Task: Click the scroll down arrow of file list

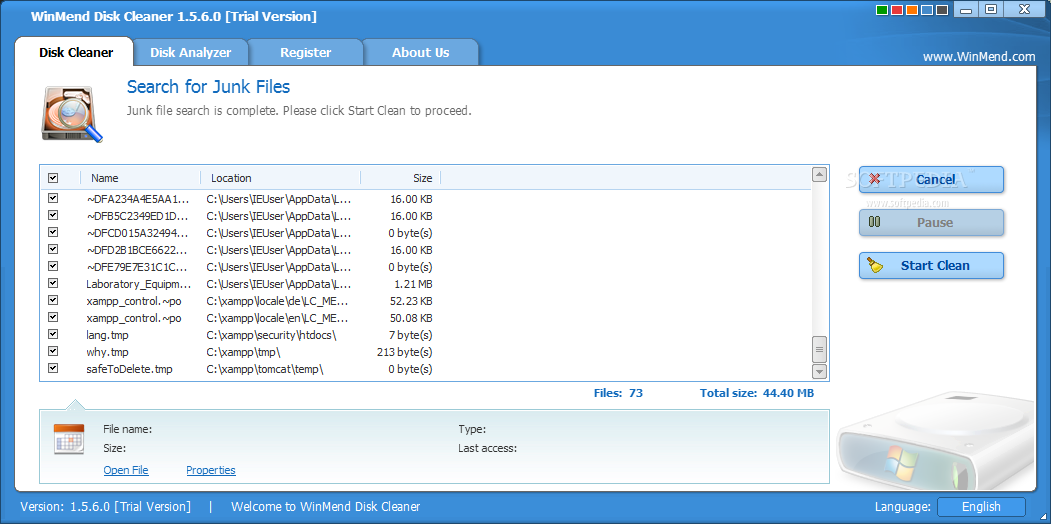Action: coord(819,371)
